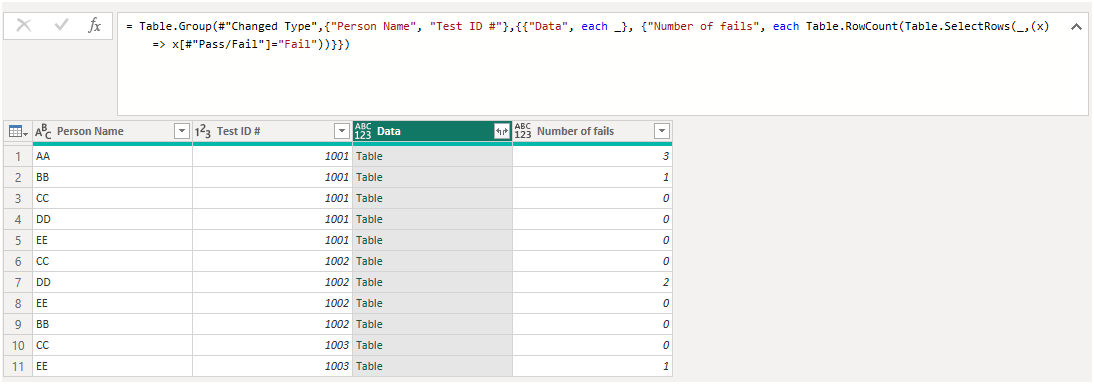Image resolution: width=1094 pixels, height=384 pixels.
Task: Select Test ID 1002 in row 8
Action: tap(272, 303)
